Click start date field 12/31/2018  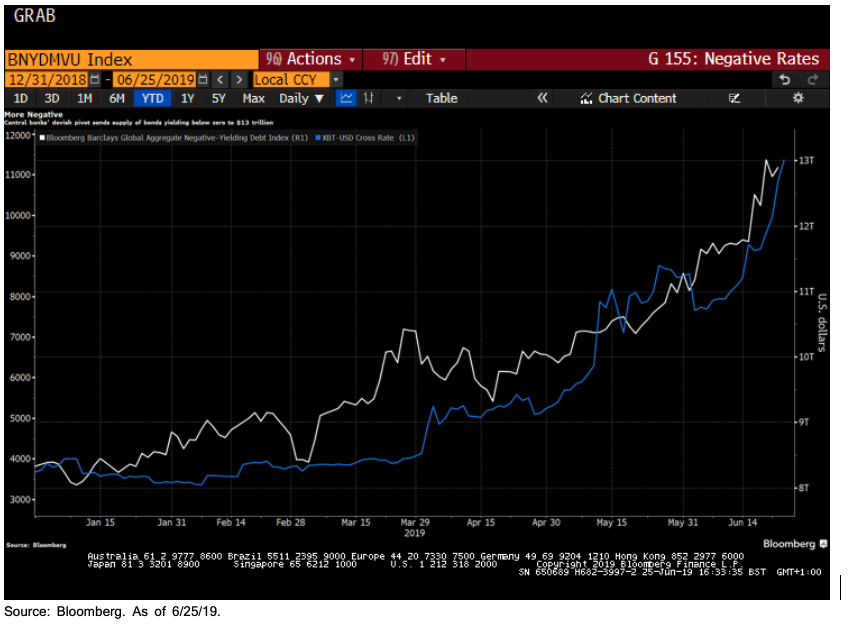48,79
